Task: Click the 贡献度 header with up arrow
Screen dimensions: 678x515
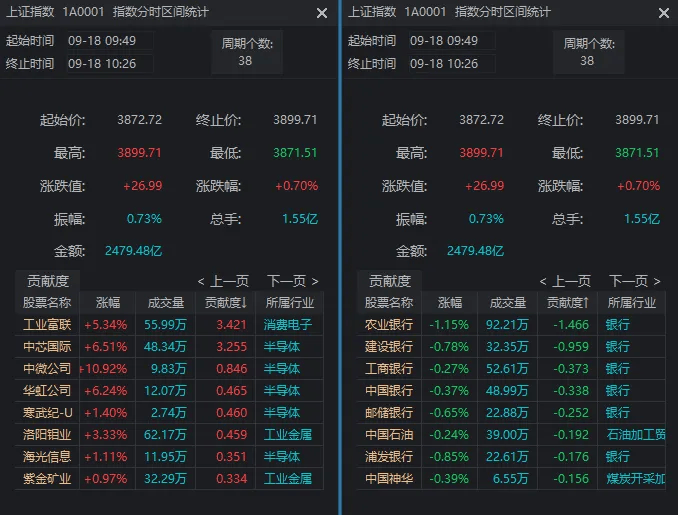Action: pos(567,302)
